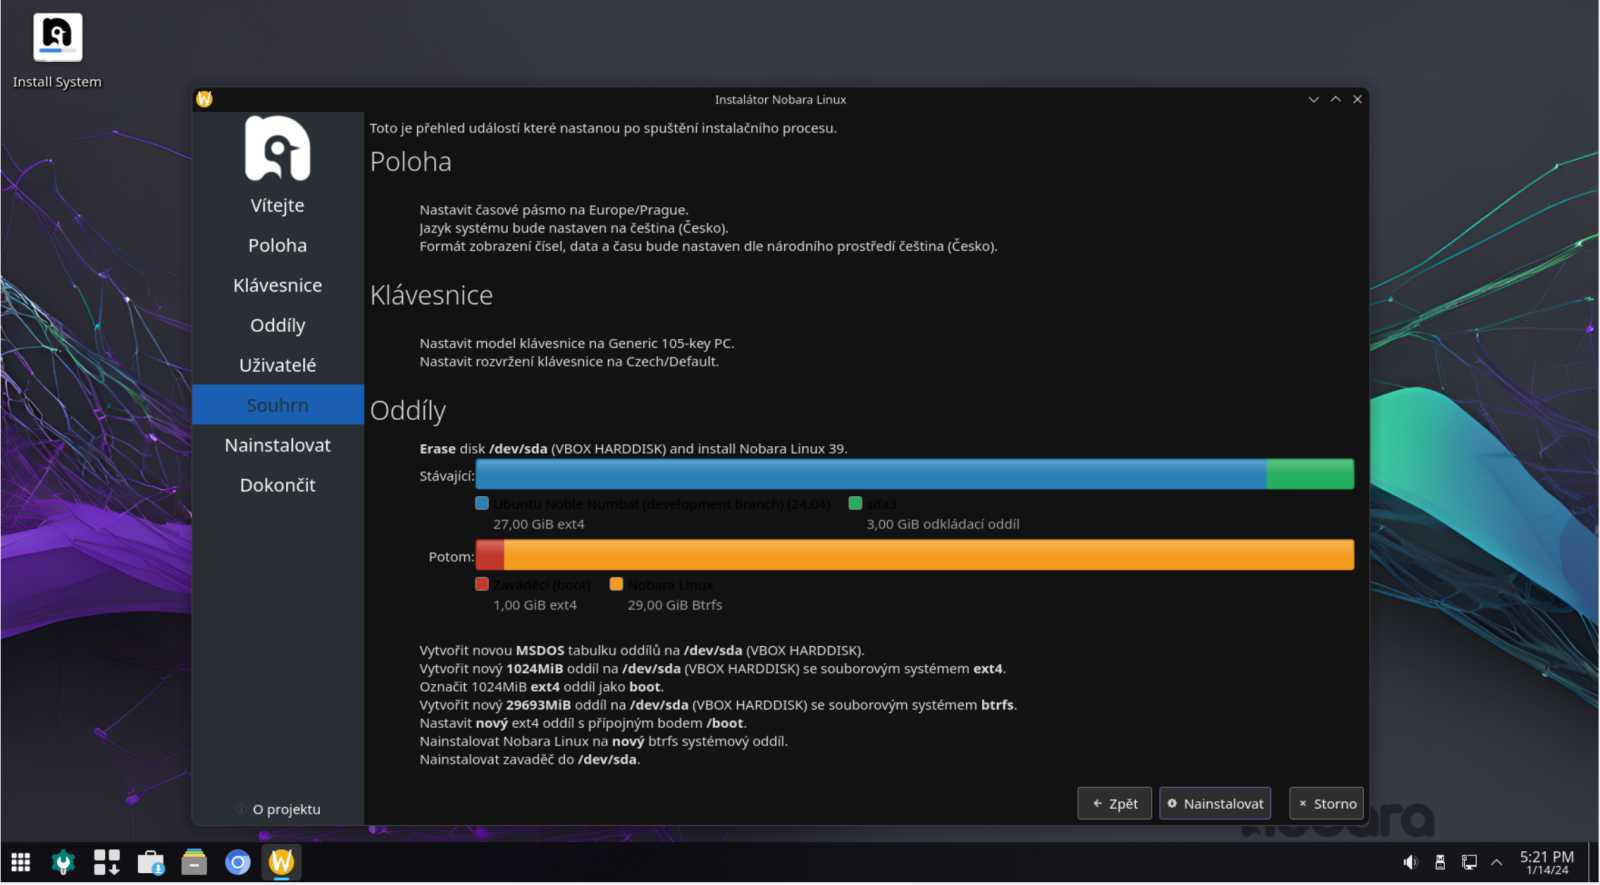Open O projektu about link
The width and height of the screenshot is (1600, 885).
(279, 809)
